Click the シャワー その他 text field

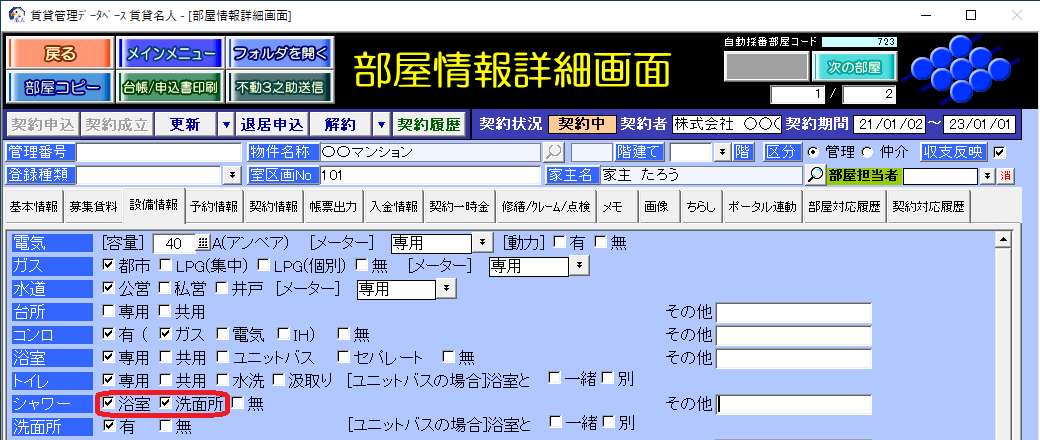[x=794, y=404]
